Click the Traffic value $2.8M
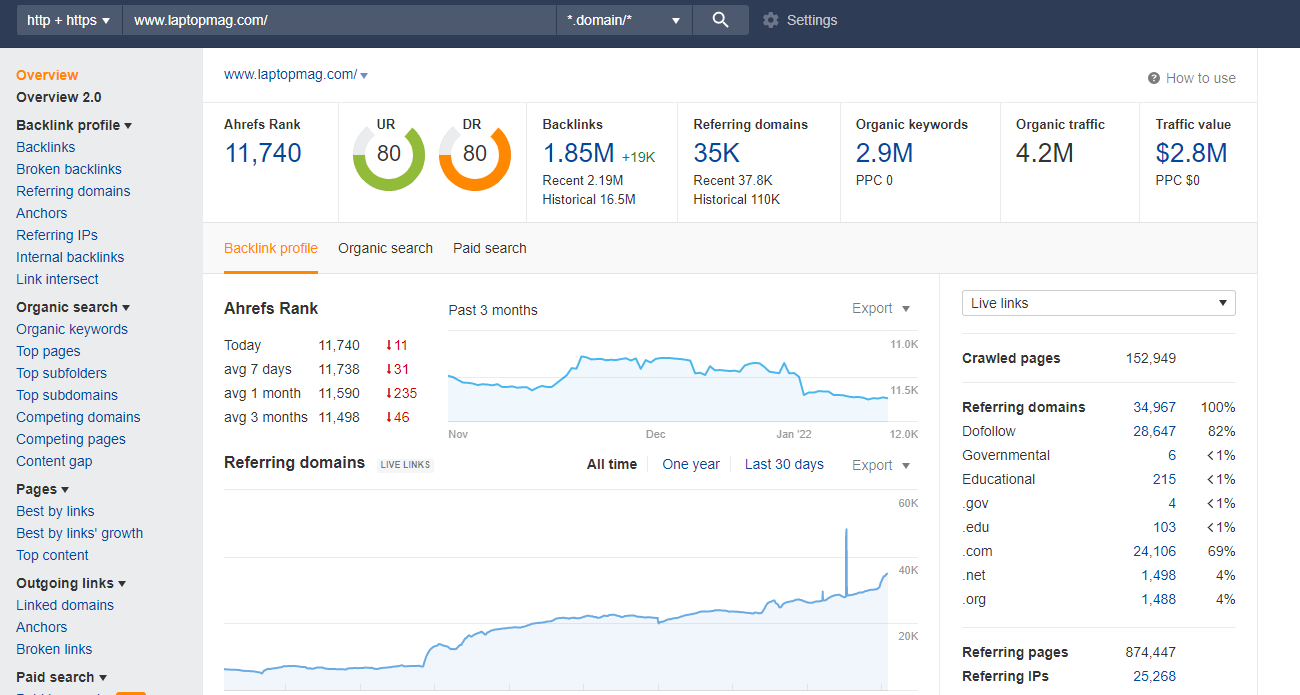The height and width of the screenshot is (695, 1300). coord(1191,153)
